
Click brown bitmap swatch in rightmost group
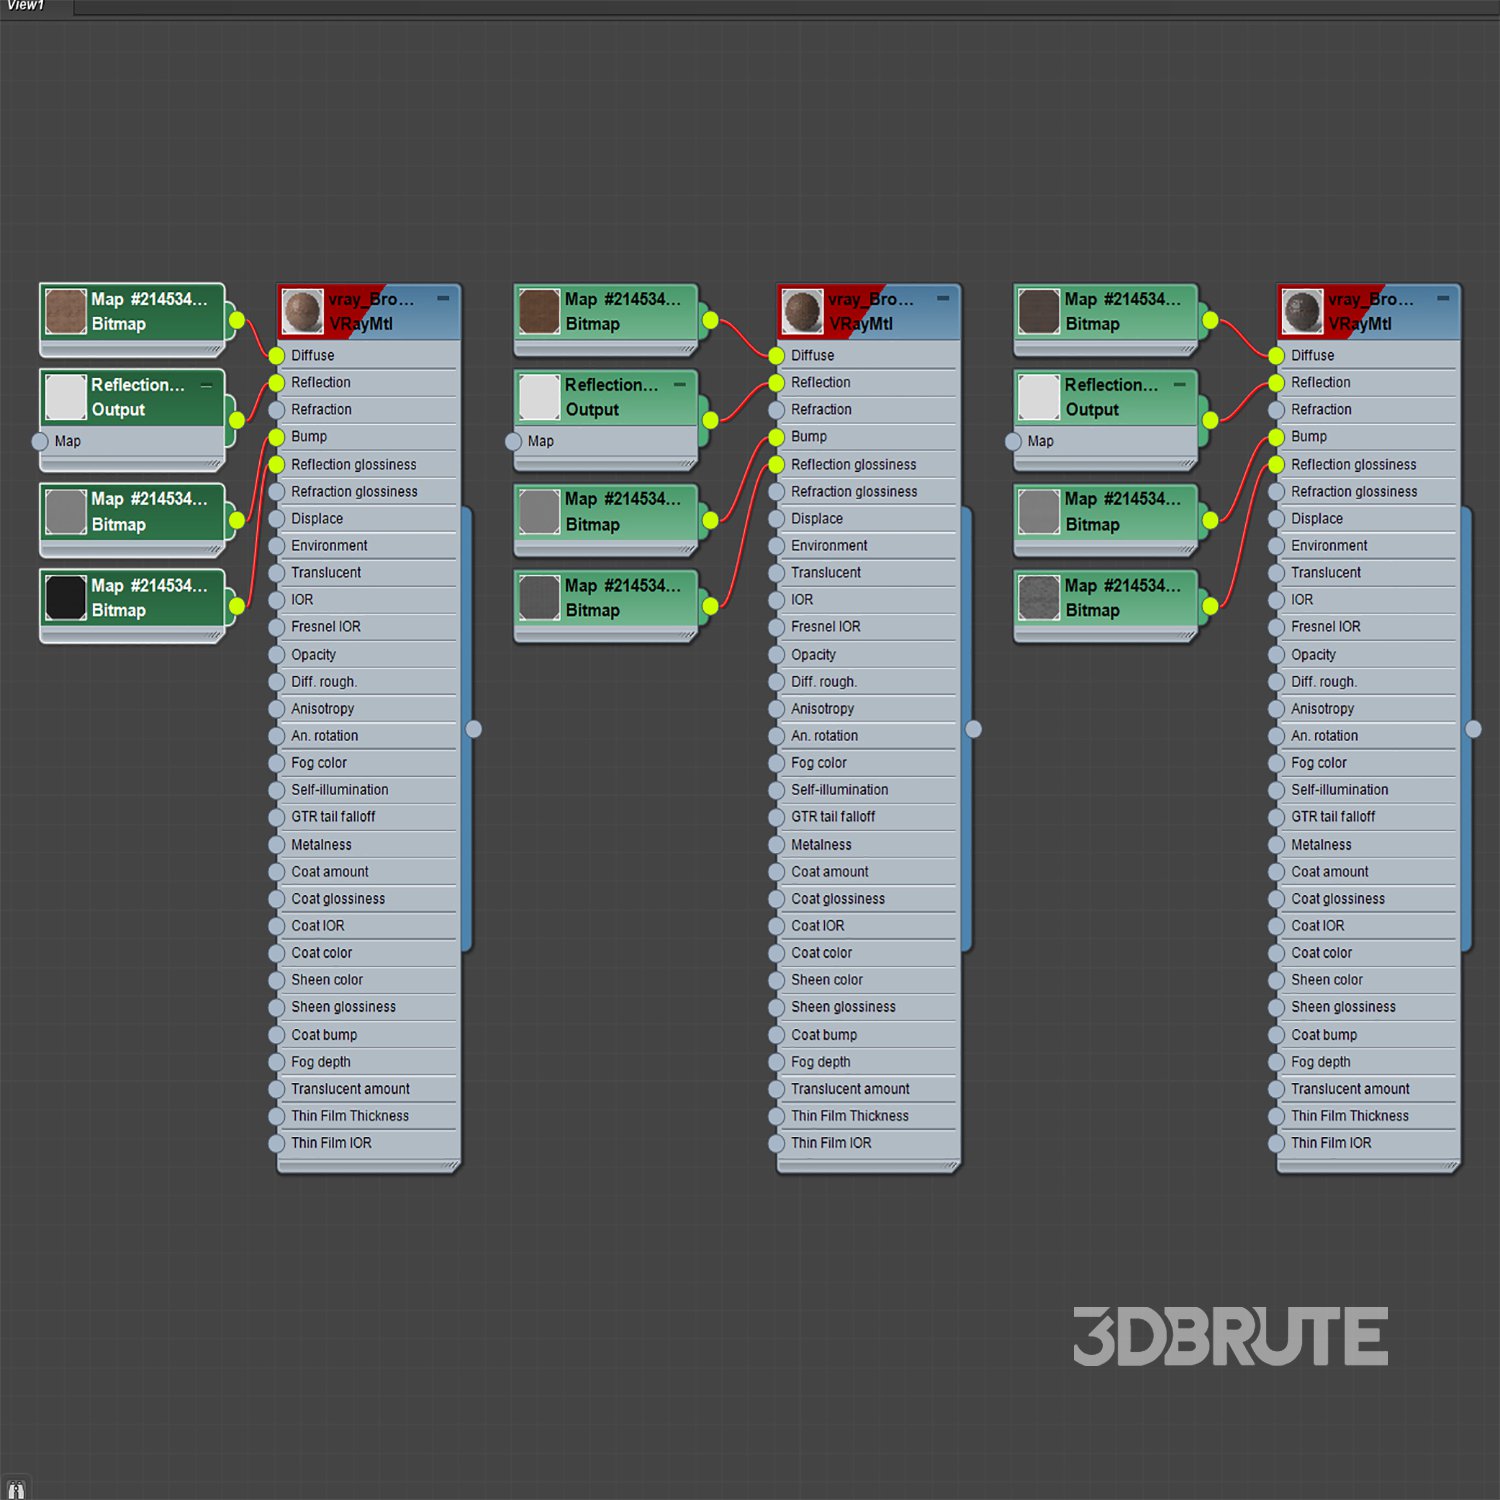(x=1039, y=311)
